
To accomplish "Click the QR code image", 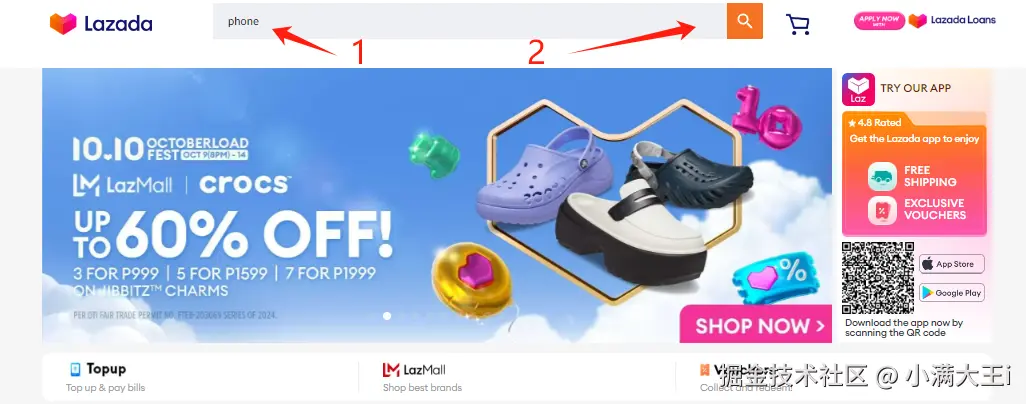I will [x=877, y=278].
